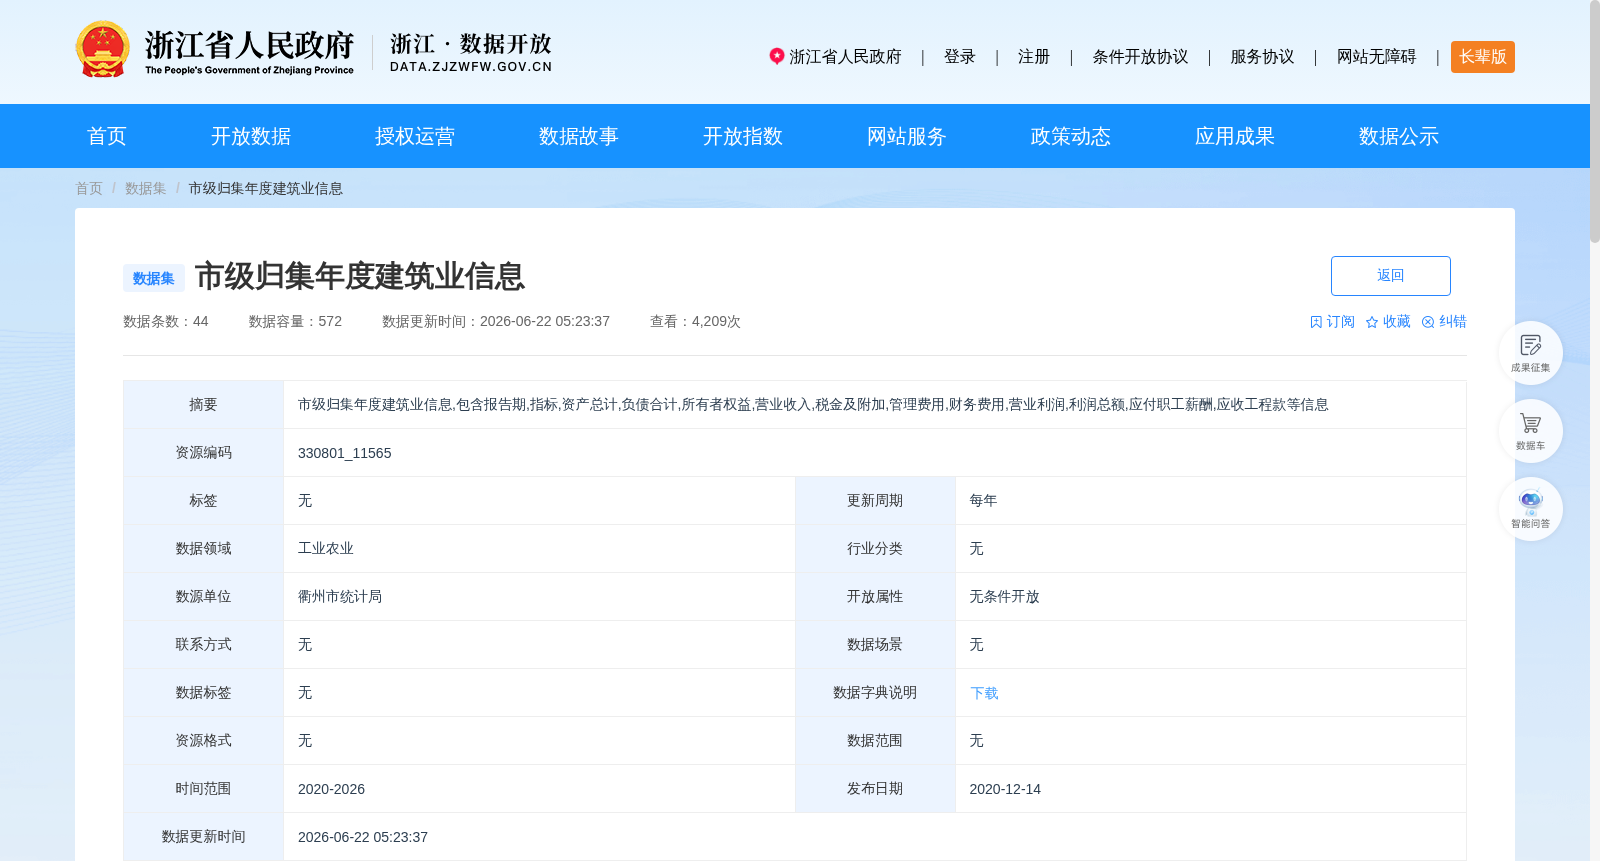
Task: Click the red location pin icon
Action: [776, 56]
